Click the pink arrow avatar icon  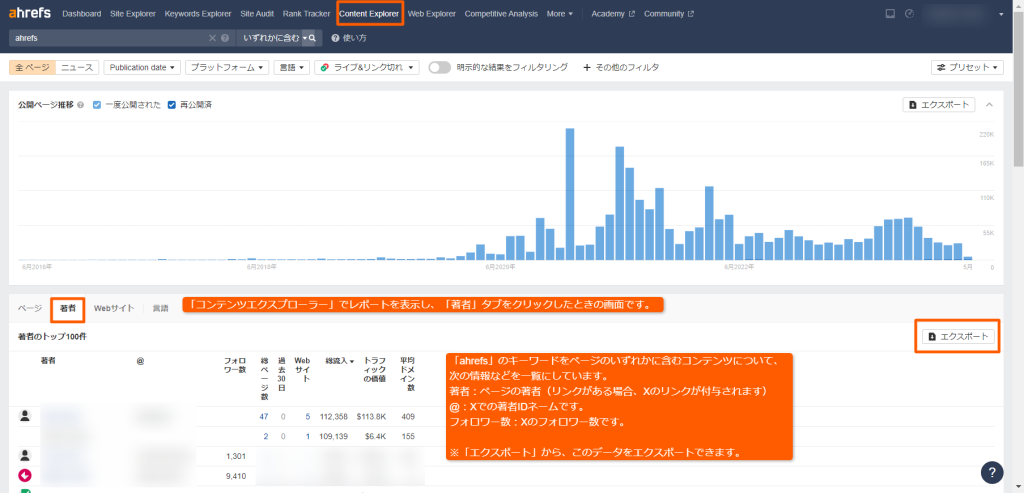coord(26,475)
